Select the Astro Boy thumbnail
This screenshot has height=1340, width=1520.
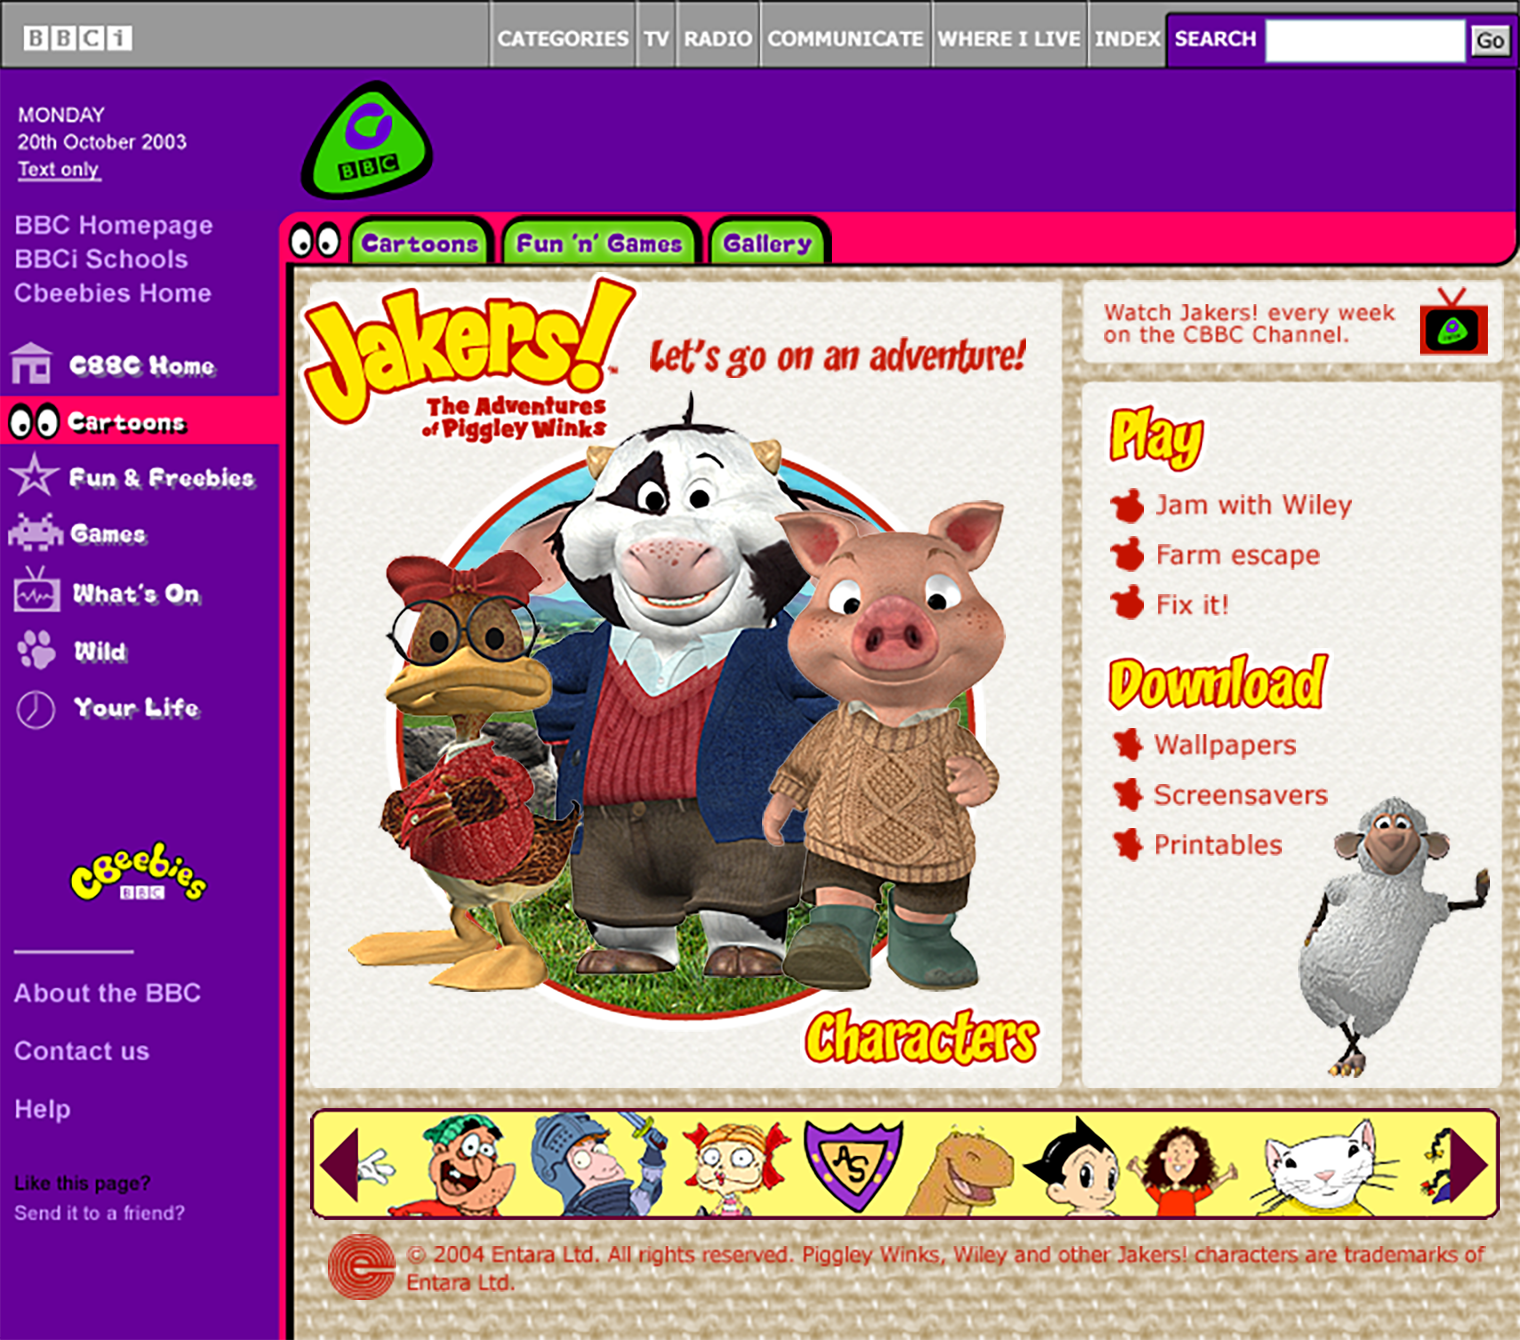(x=1078, y=1167)
